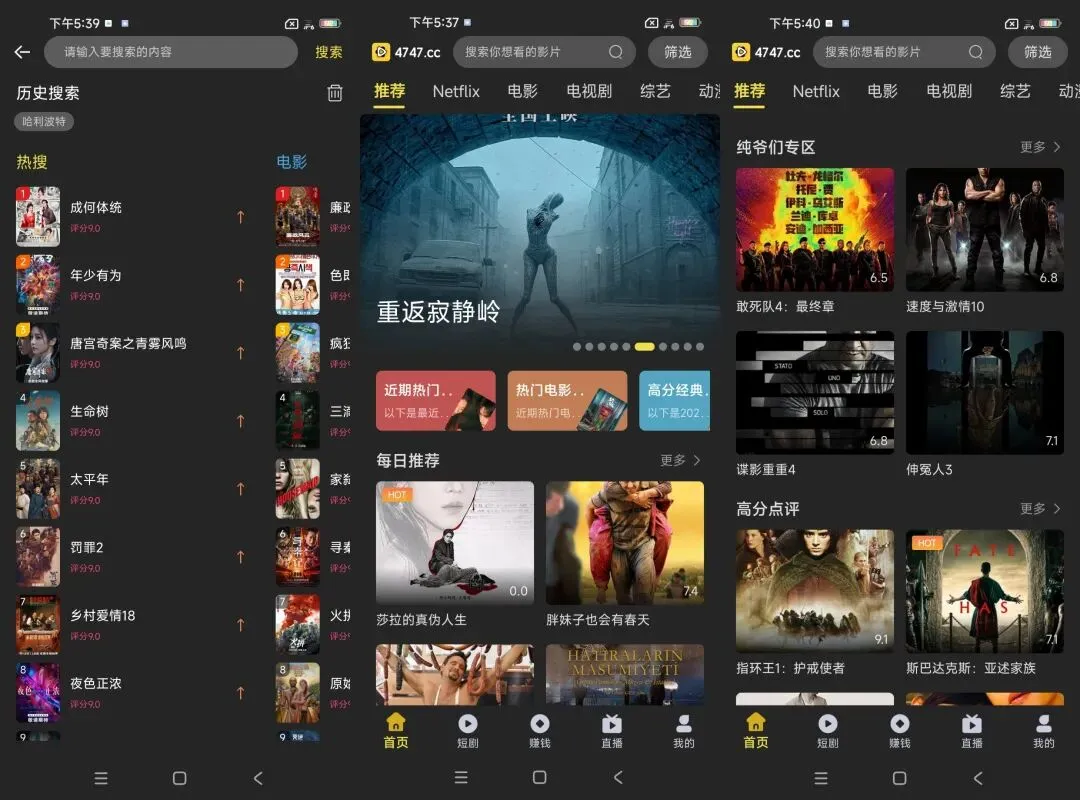Tap 搜索你想看的影片 field in middle screen
The height and width of the screenshot is (800, 1080).
tap(544, 52)
